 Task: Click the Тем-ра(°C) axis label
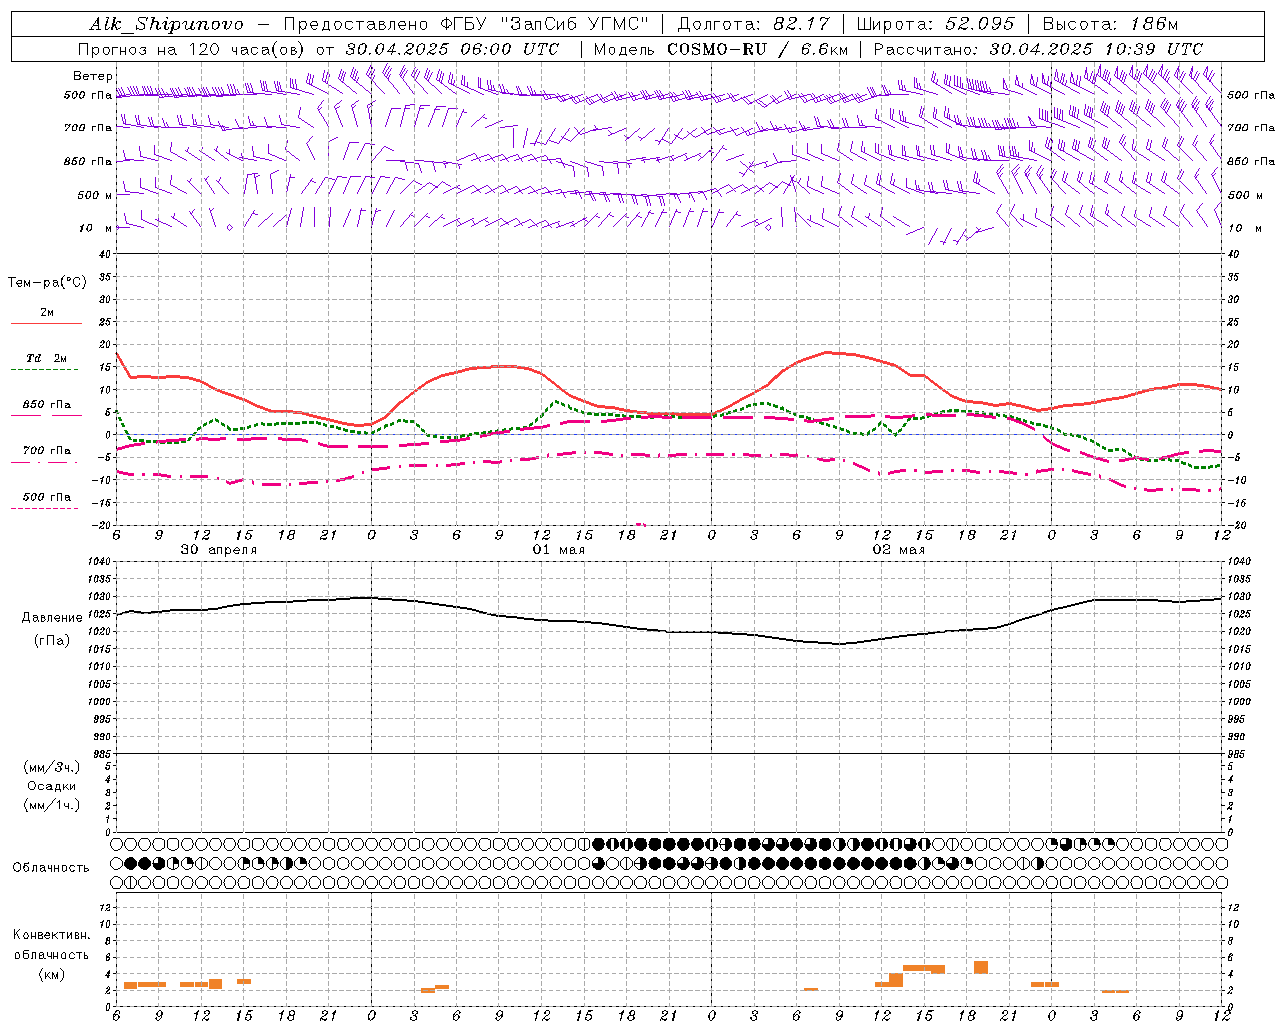coord(47,283)
